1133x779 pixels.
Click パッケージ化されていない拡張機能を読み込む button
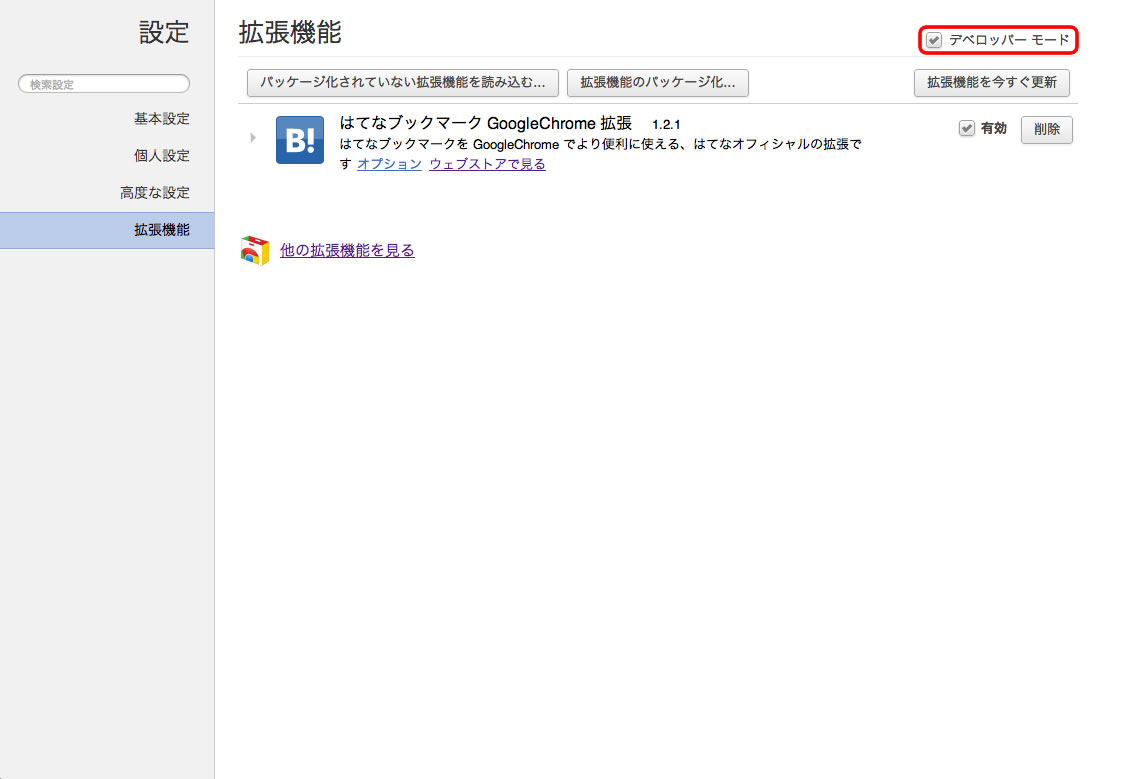[x=402, y=82]
